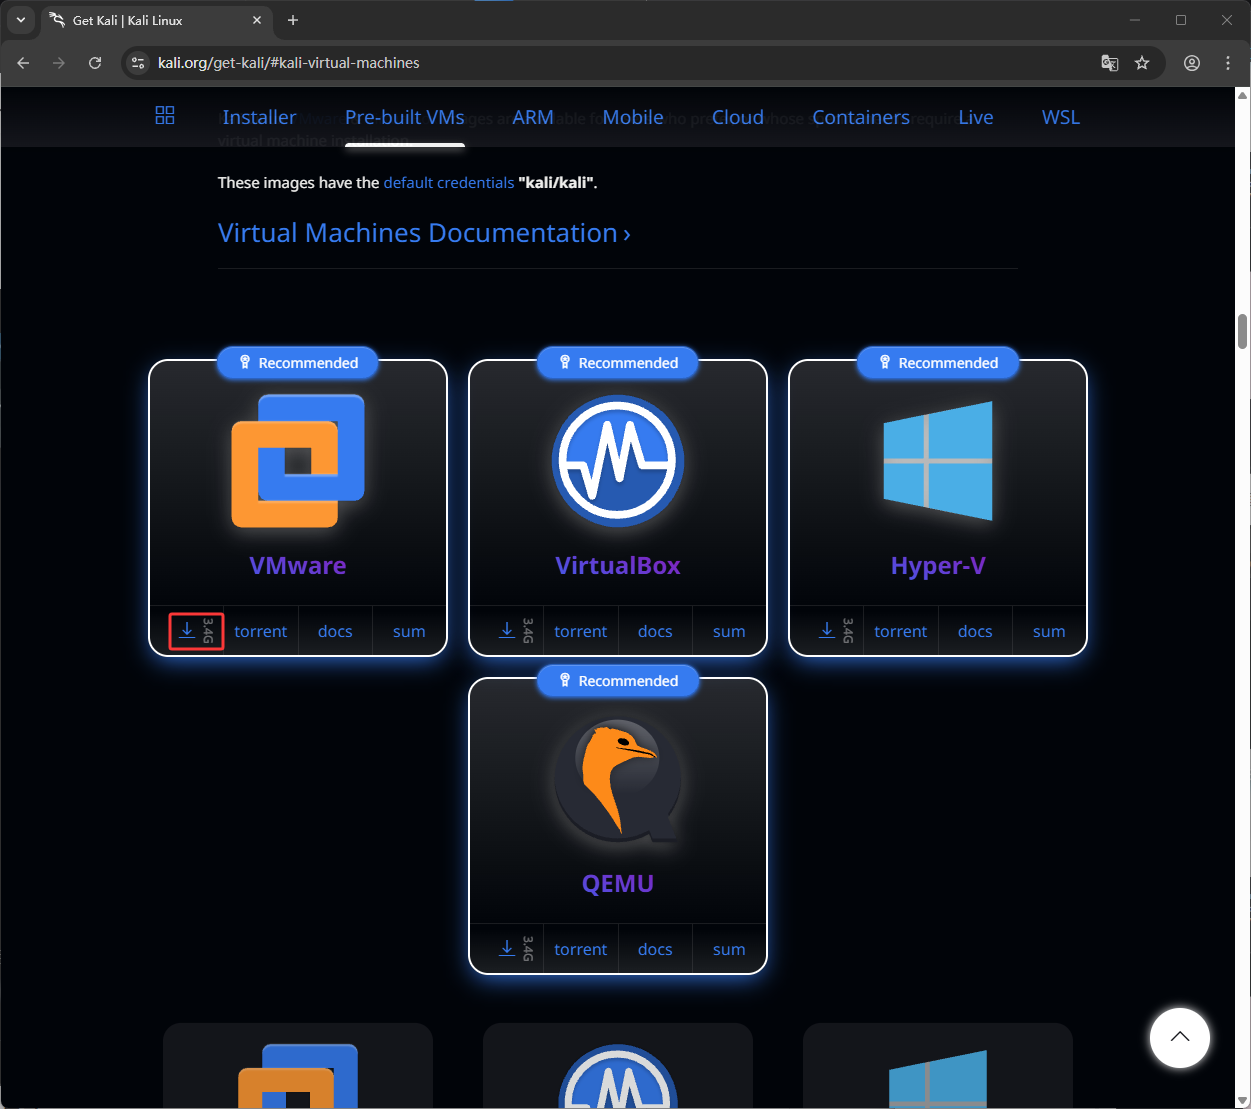Open Virtual Machines Documentation link
This screenshot has height=1109, width=1251.
[x=424, y=233]
